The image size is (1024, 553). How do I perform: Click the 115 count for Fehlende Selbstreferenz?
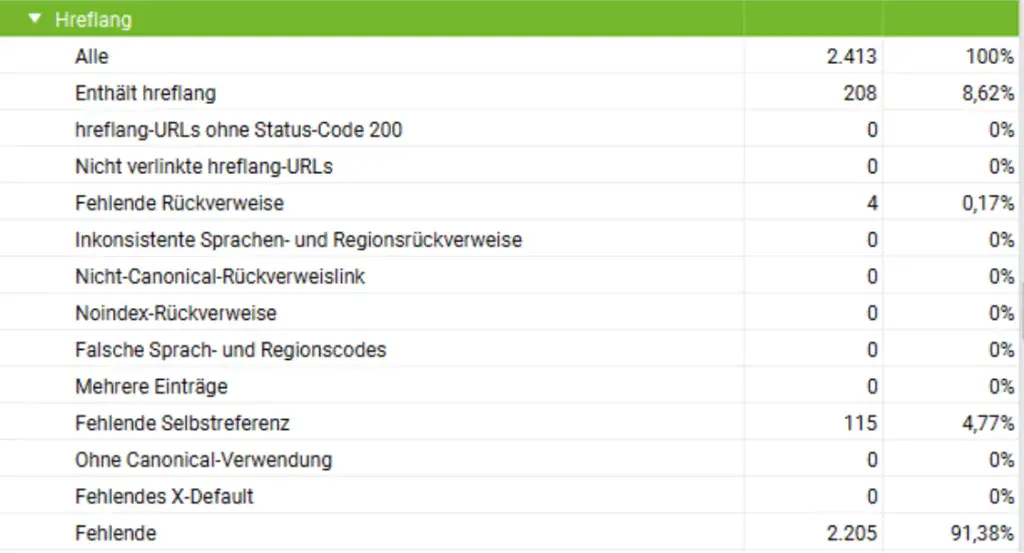[860, 423]
